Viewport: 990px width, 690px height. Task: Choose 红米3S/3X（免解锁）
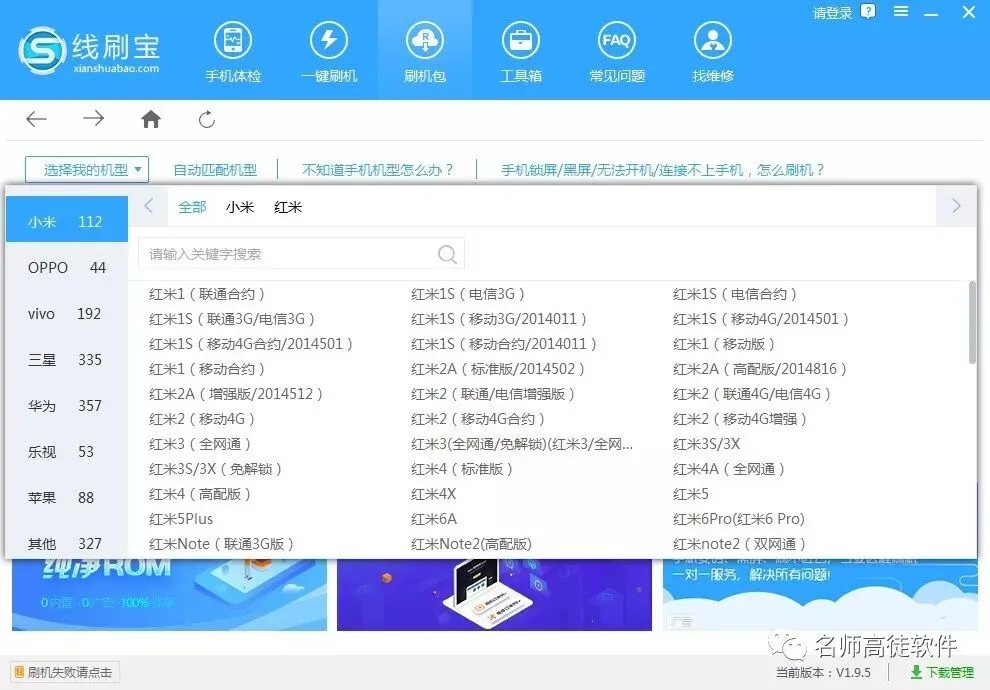[x=215, y=469]
